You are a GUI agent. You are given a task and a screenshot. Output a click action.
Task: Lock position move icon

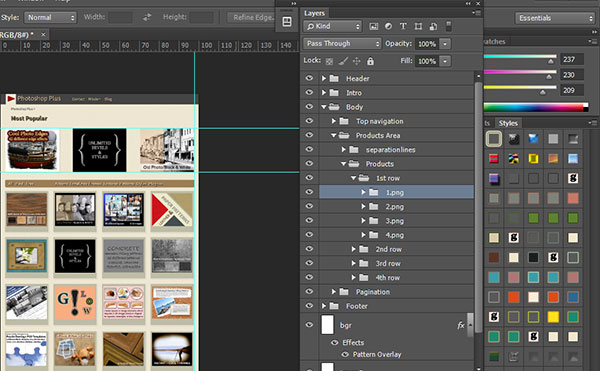point(357,61)
